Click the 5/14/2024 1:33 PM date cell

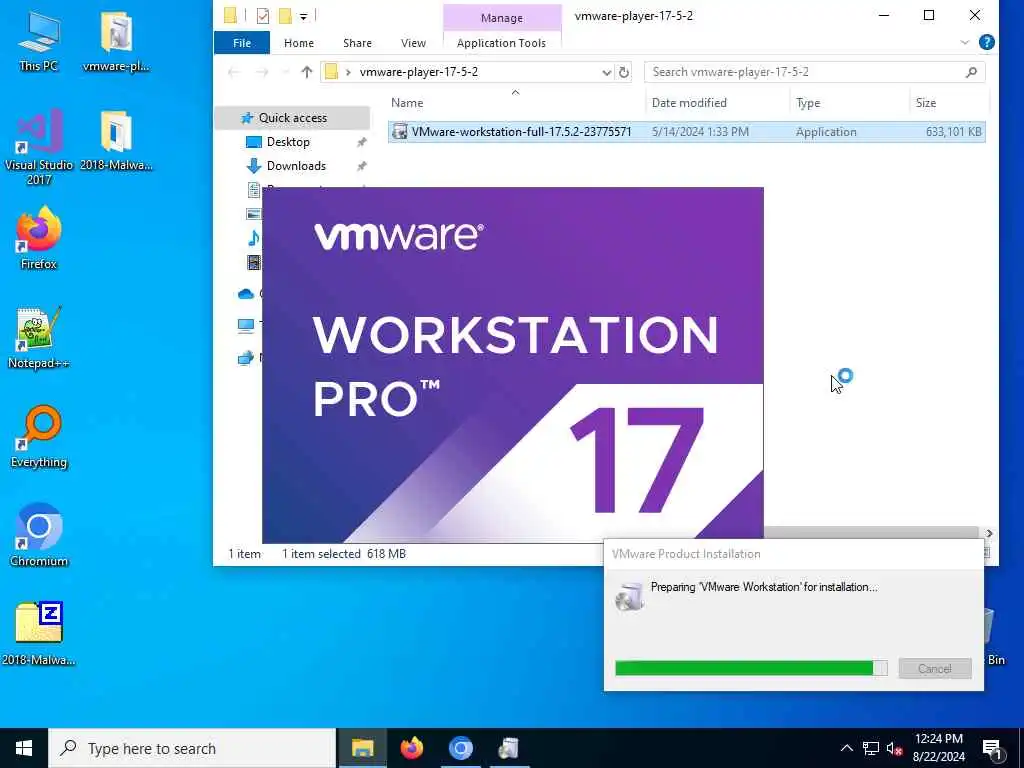(x=700, y=132)
